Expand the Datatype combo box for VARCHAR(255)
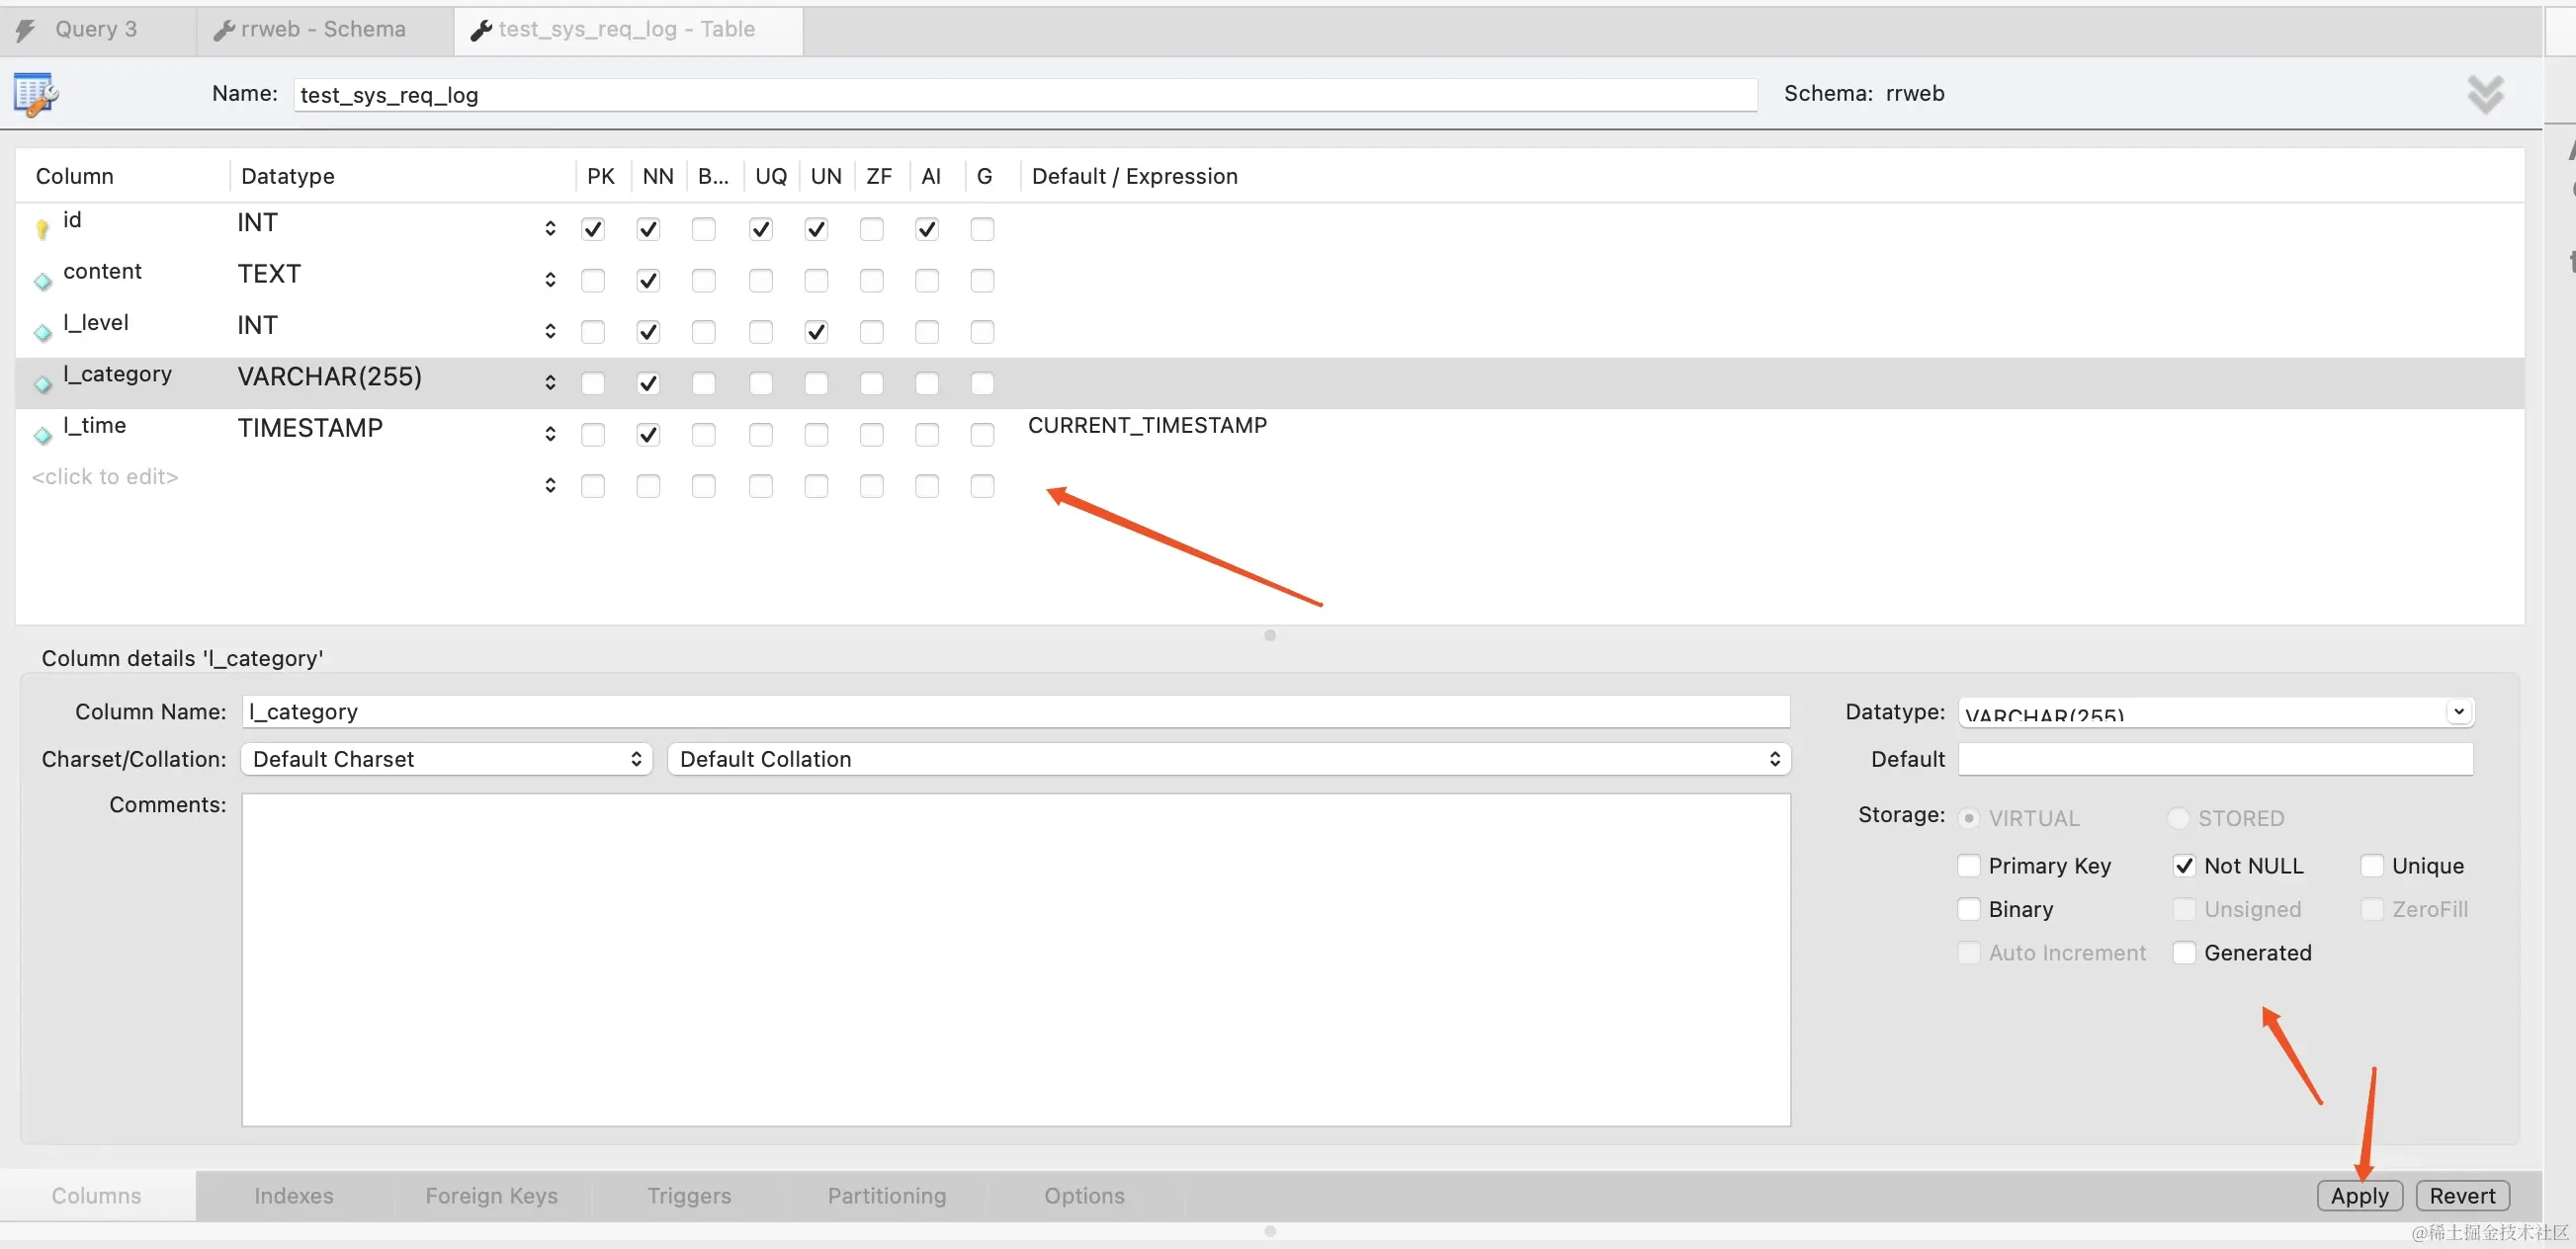 pos(2458,712)
